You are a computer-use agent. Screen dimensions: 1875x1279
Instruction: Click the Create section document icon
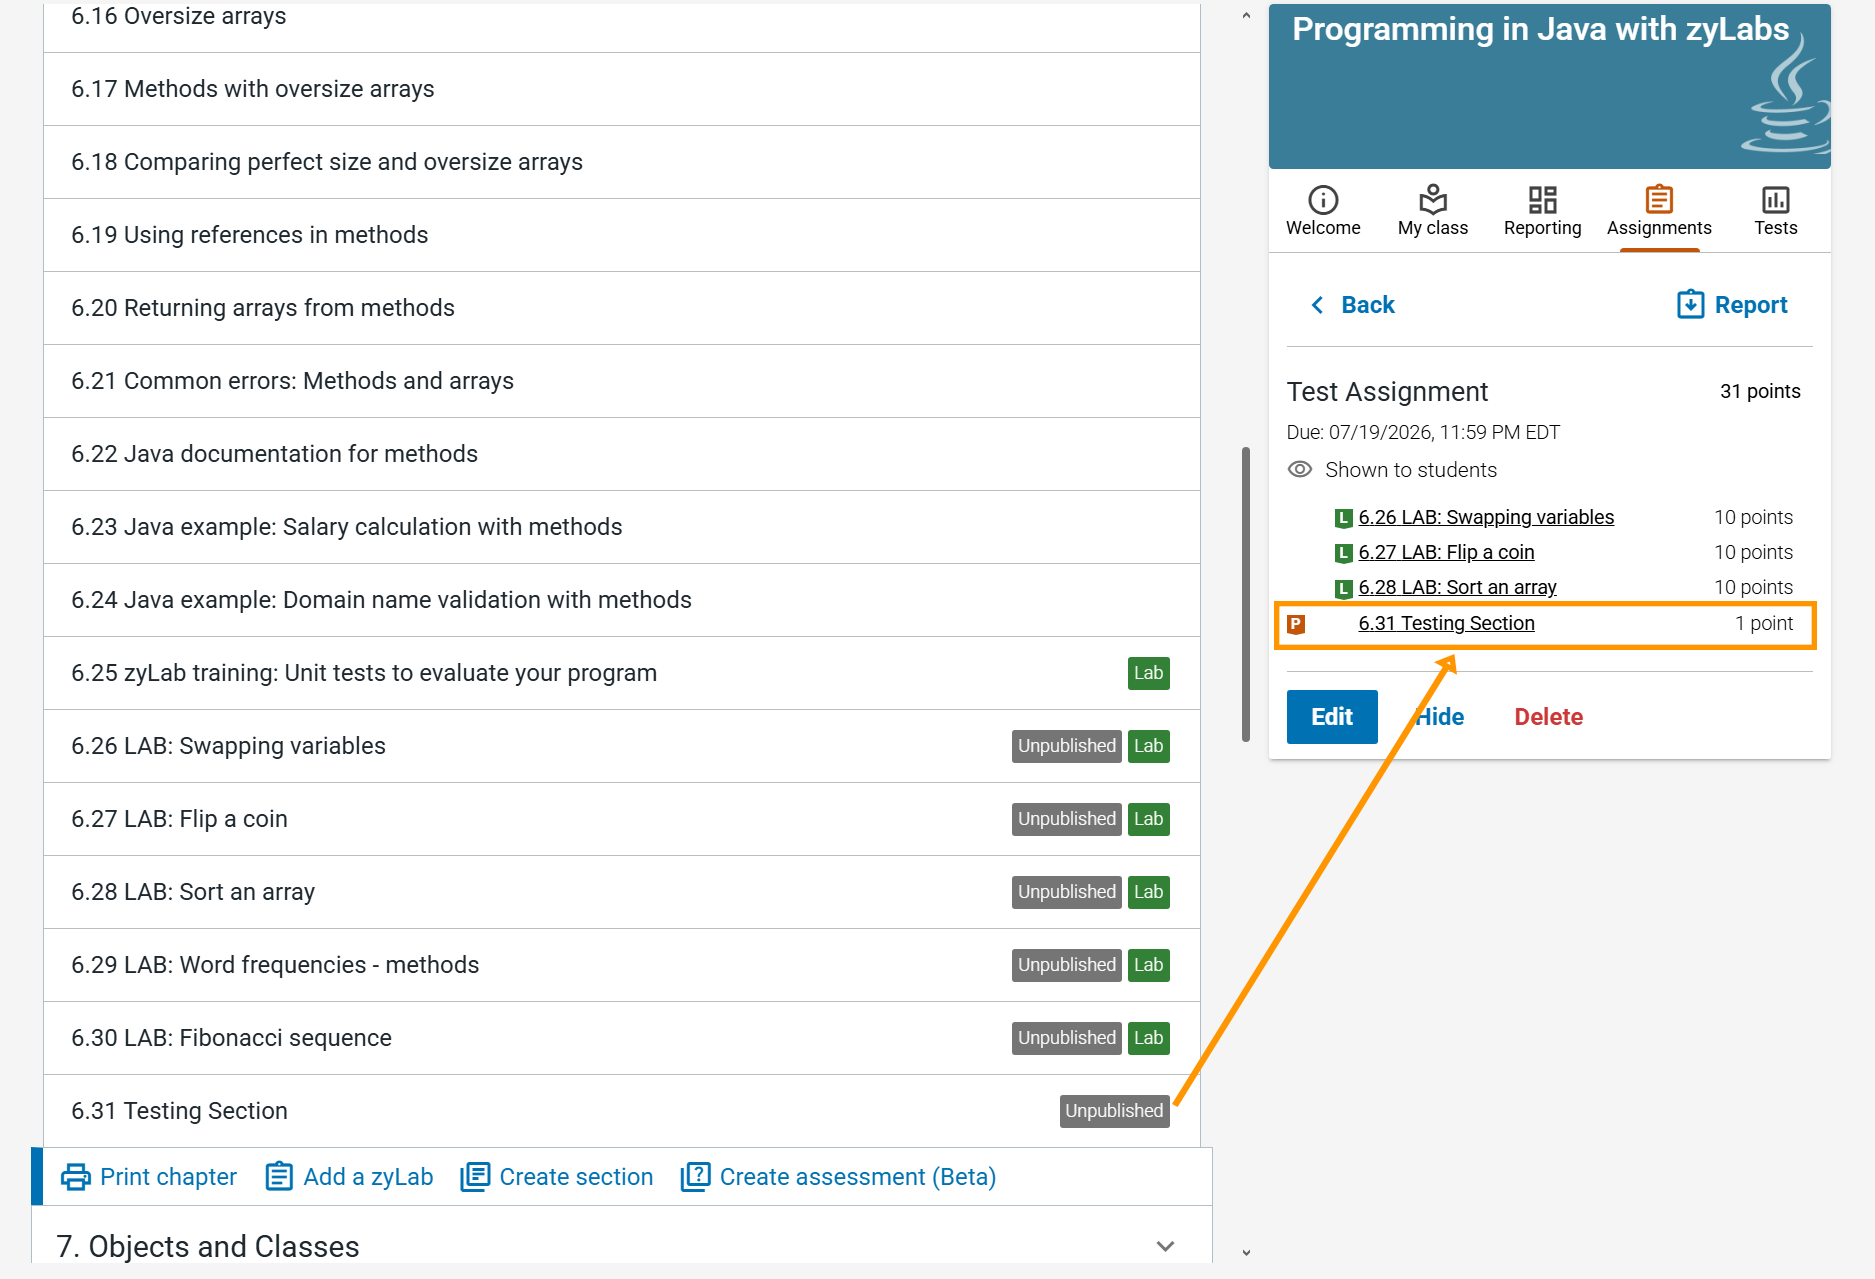475,1177
